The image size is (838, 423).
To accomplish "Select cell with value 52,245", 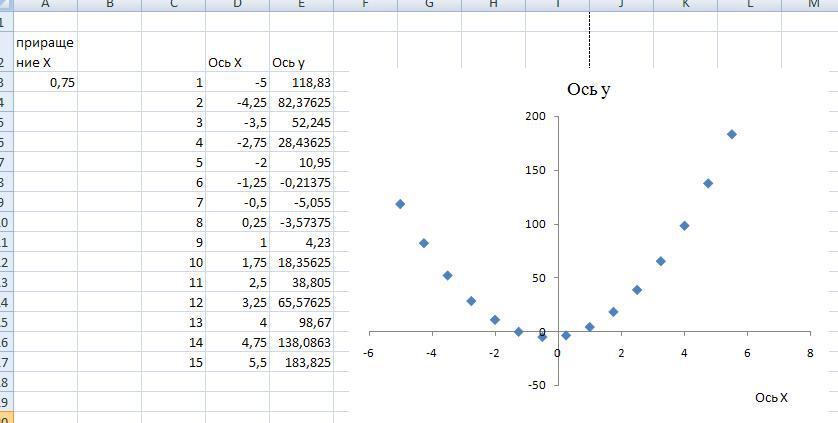I will point(301,122).
